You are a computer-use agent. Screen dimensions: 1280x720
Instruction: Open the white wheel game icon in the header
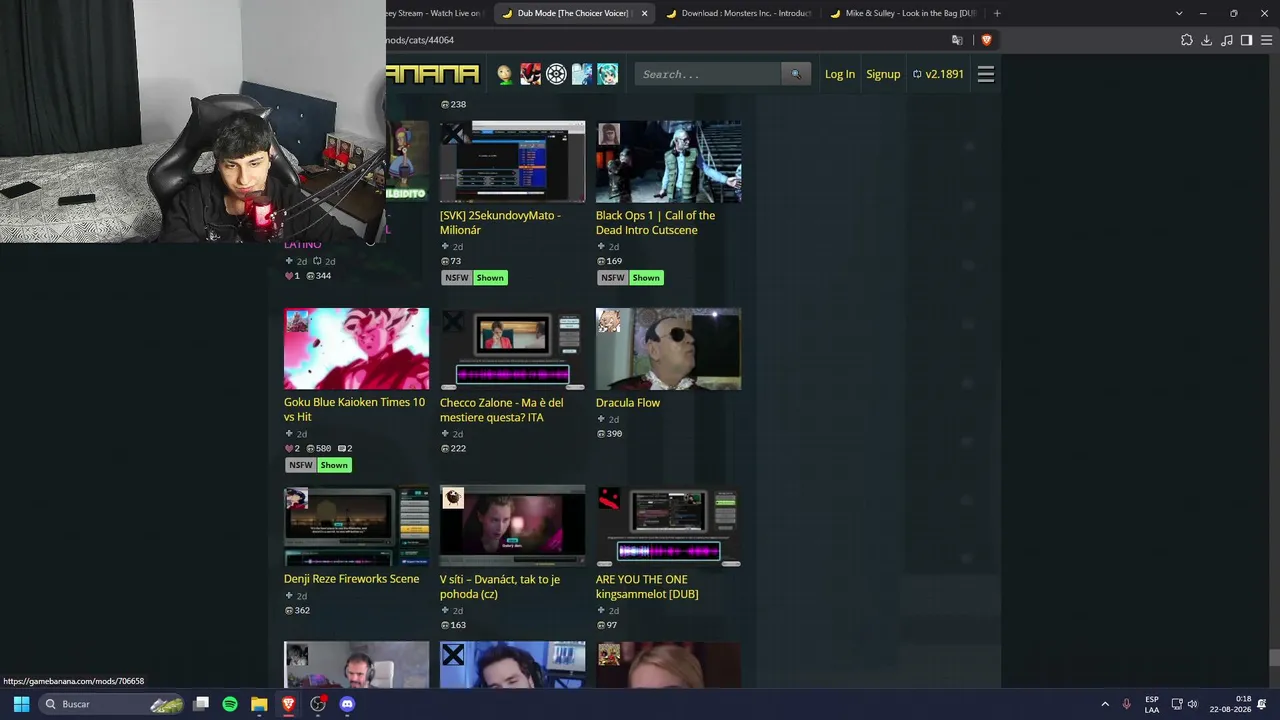556,74
